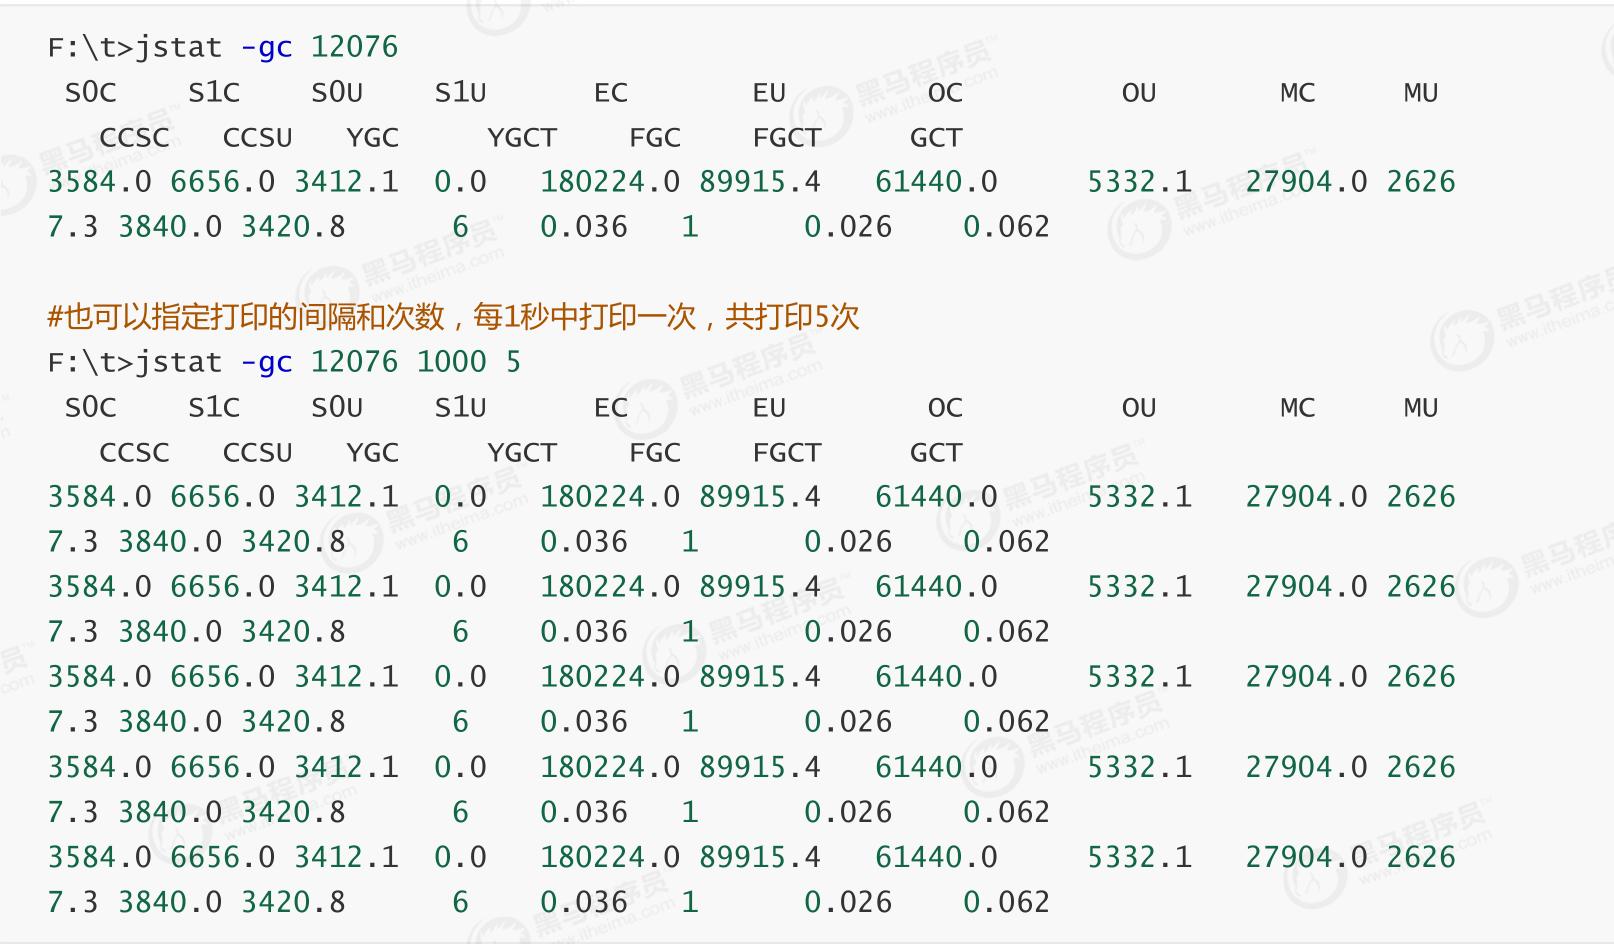Click "5332.1" value in first output row
Image resolution: width=1614 pixels, height=944 pixels.
point(1139,182)
